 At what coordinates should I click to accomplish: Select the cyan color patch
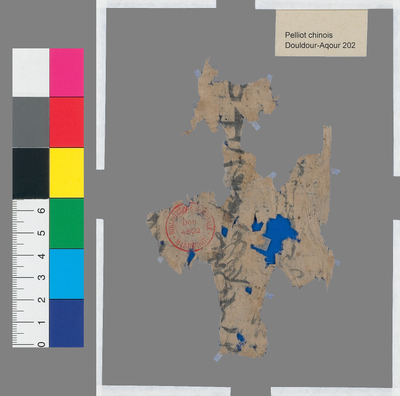point(67,274)
